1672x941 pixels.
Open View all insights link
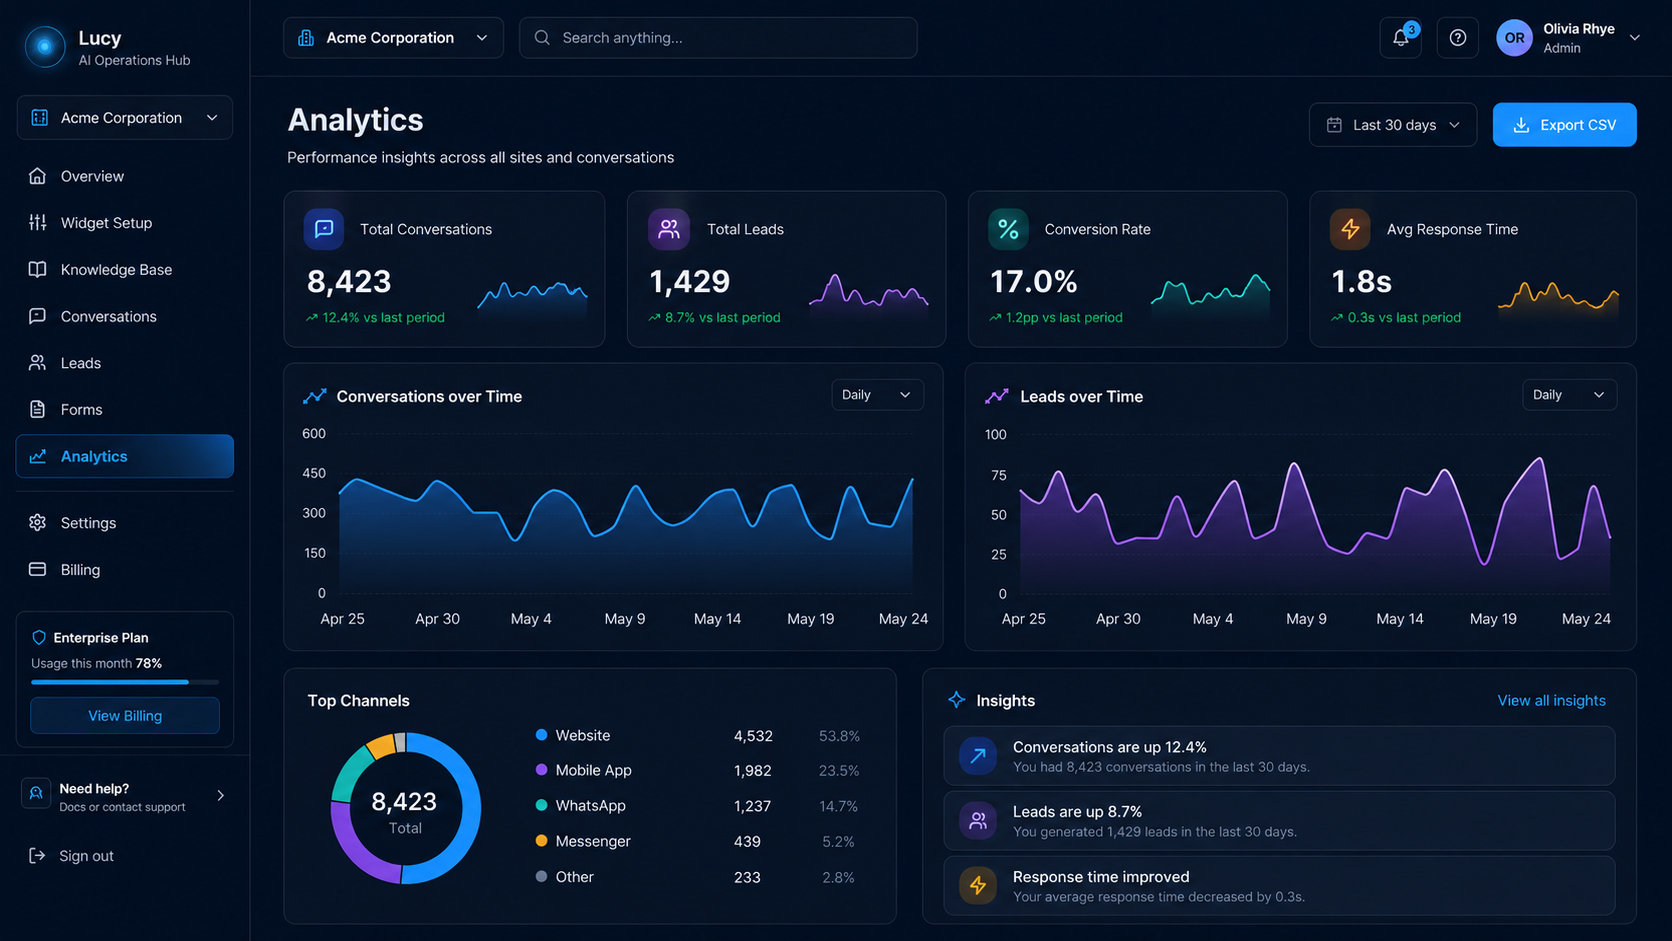click(x=1551, y=701)
